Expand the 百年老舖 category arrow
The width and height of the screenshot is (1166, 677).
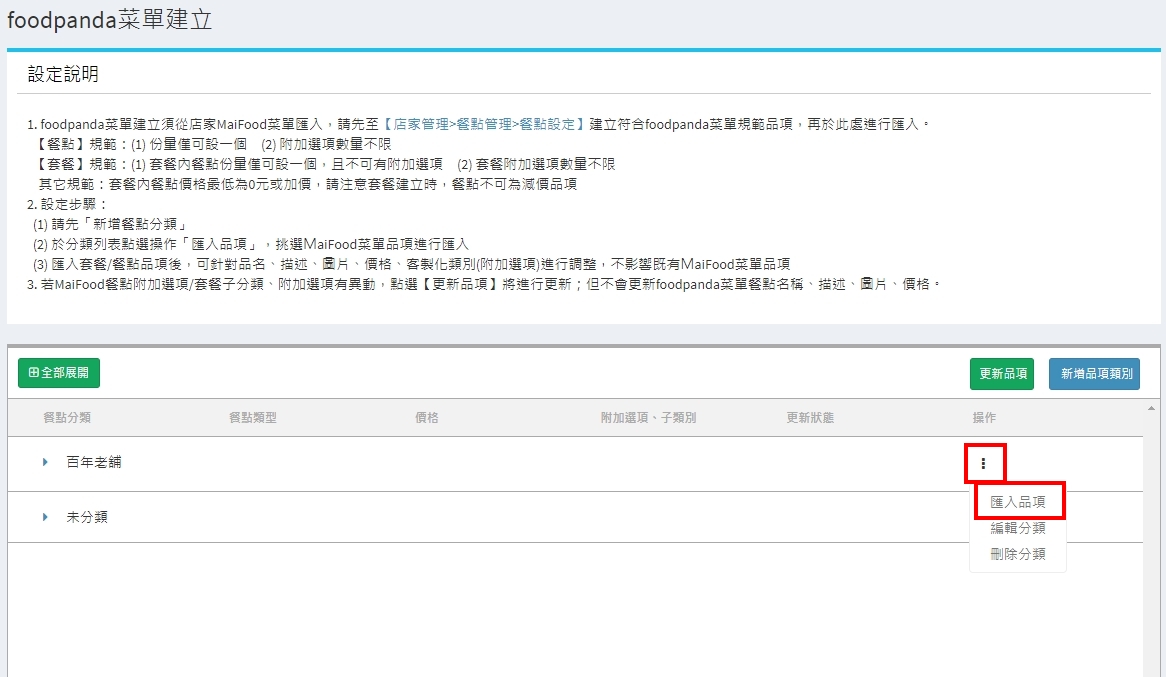(45, 463)
